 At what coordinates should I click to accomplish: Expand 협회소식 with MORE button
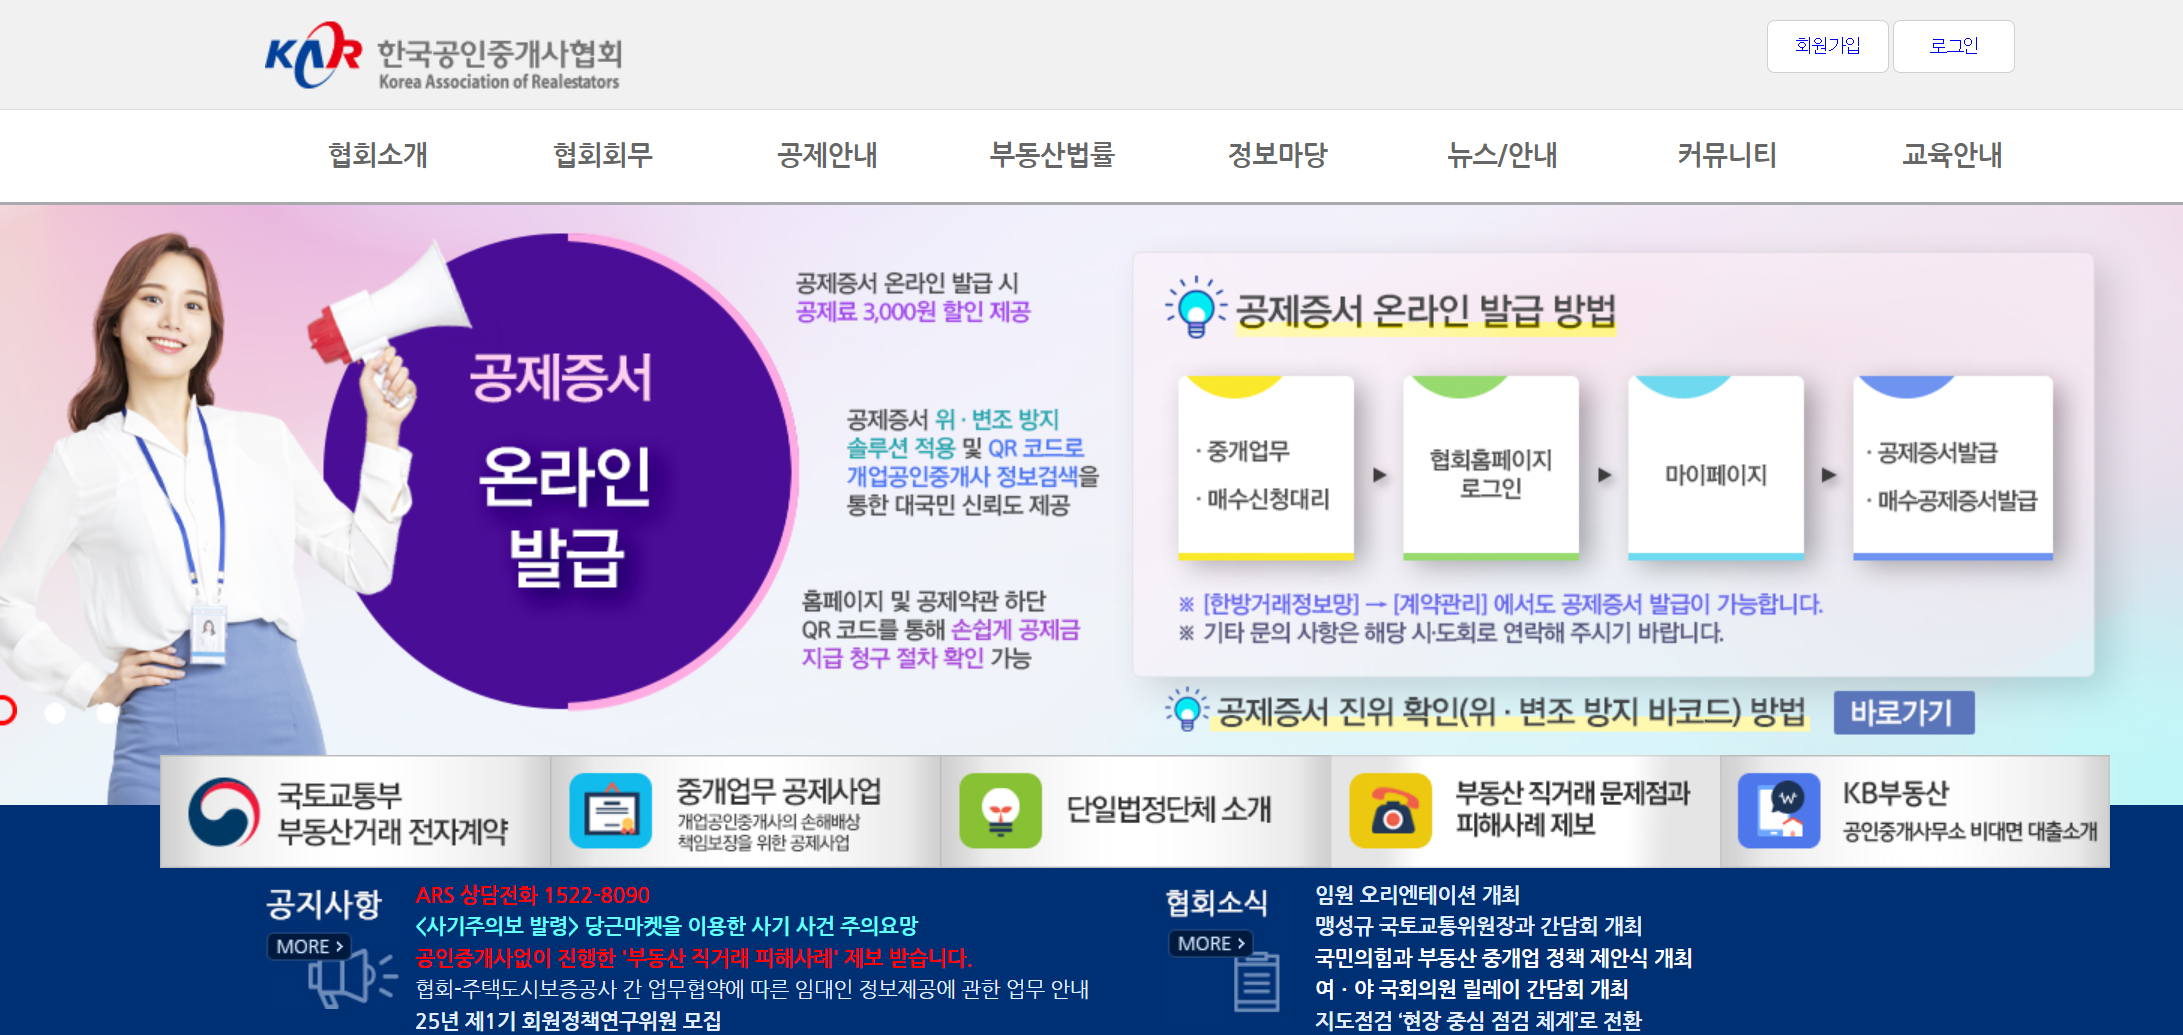pos(1210,943)
